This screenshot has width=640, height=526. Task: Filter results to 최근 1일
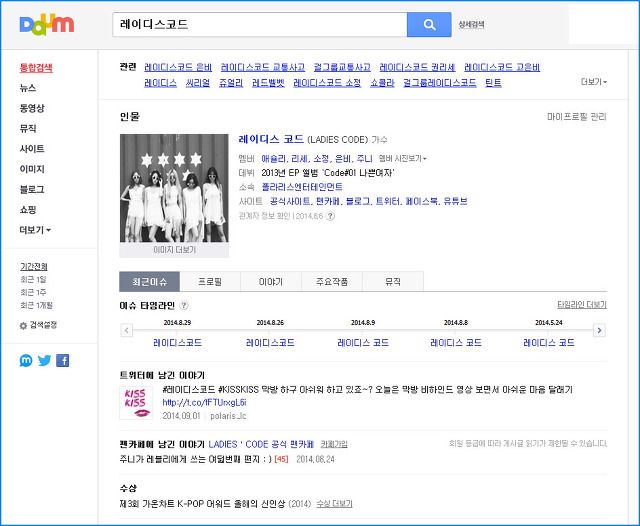coord(33,280)
